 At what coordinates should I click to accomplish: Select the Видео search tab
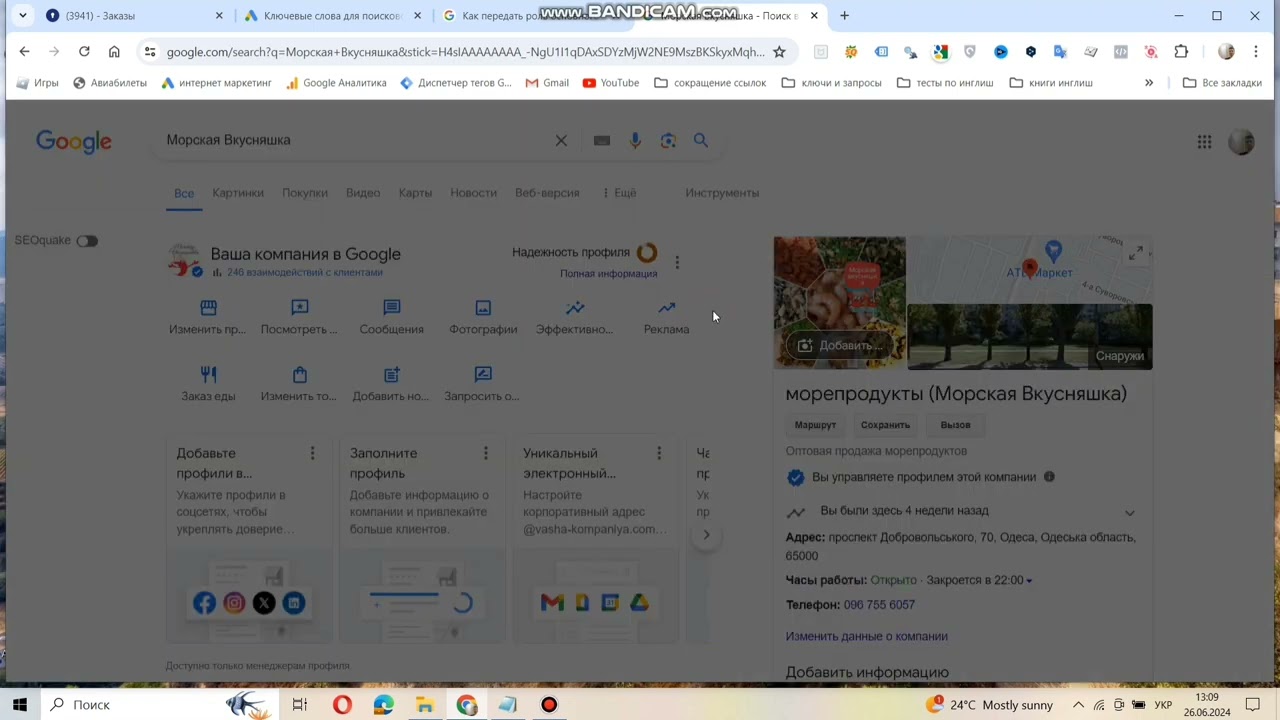click(363, 193)
